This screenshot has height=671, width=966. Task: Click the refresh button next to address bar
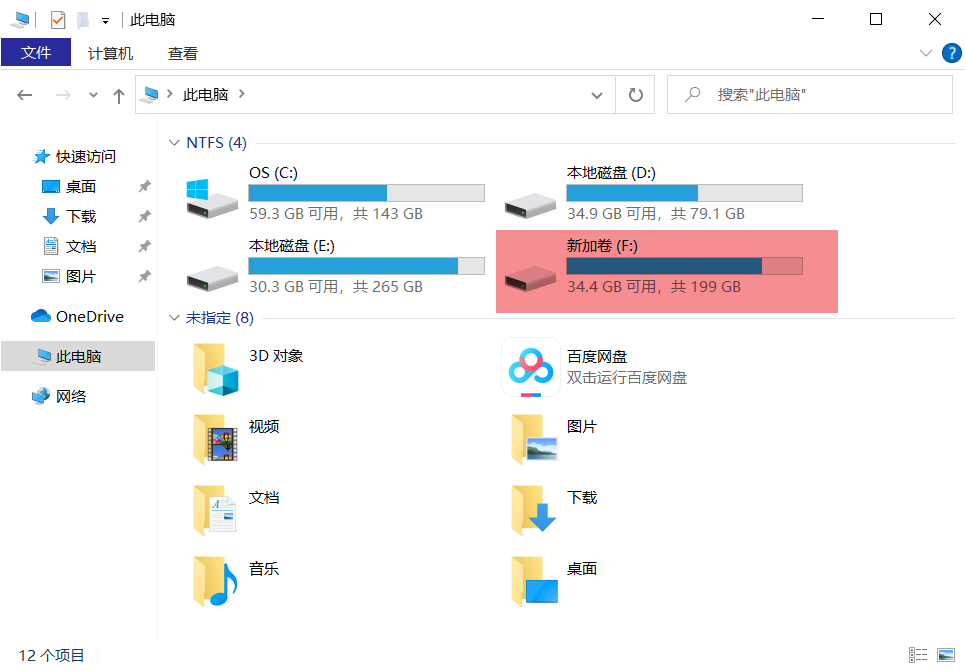637,94
